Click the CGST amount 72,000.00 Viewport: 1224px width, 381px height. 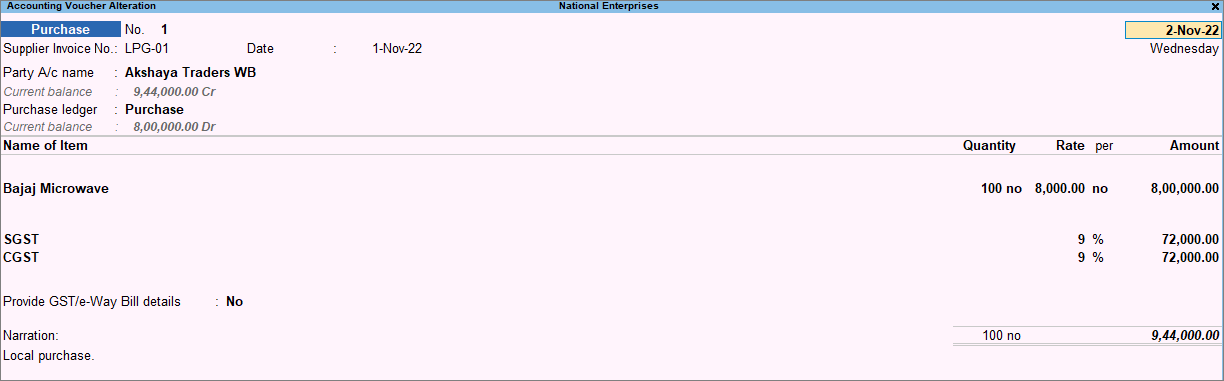(x=1191, y=257)
